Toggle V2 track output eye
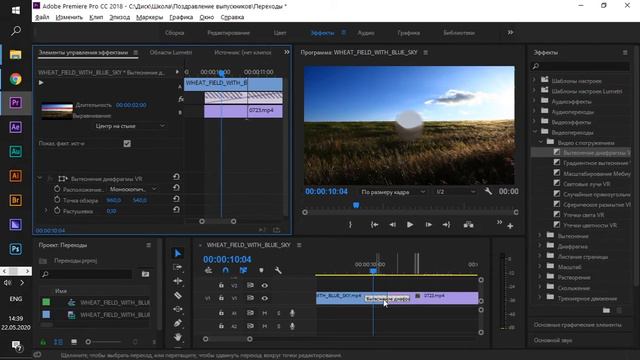 click(264, 285)
